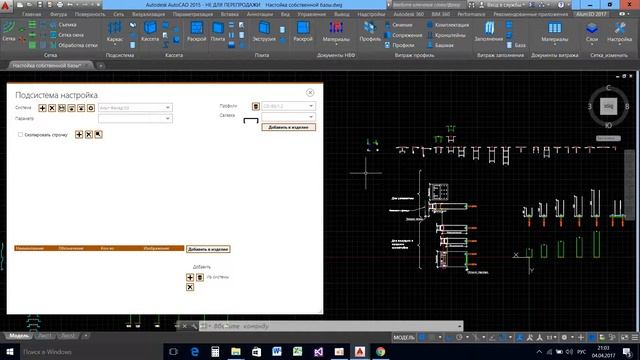Click new document tab plus button
The image size is (640, 360).
point(100,66)
